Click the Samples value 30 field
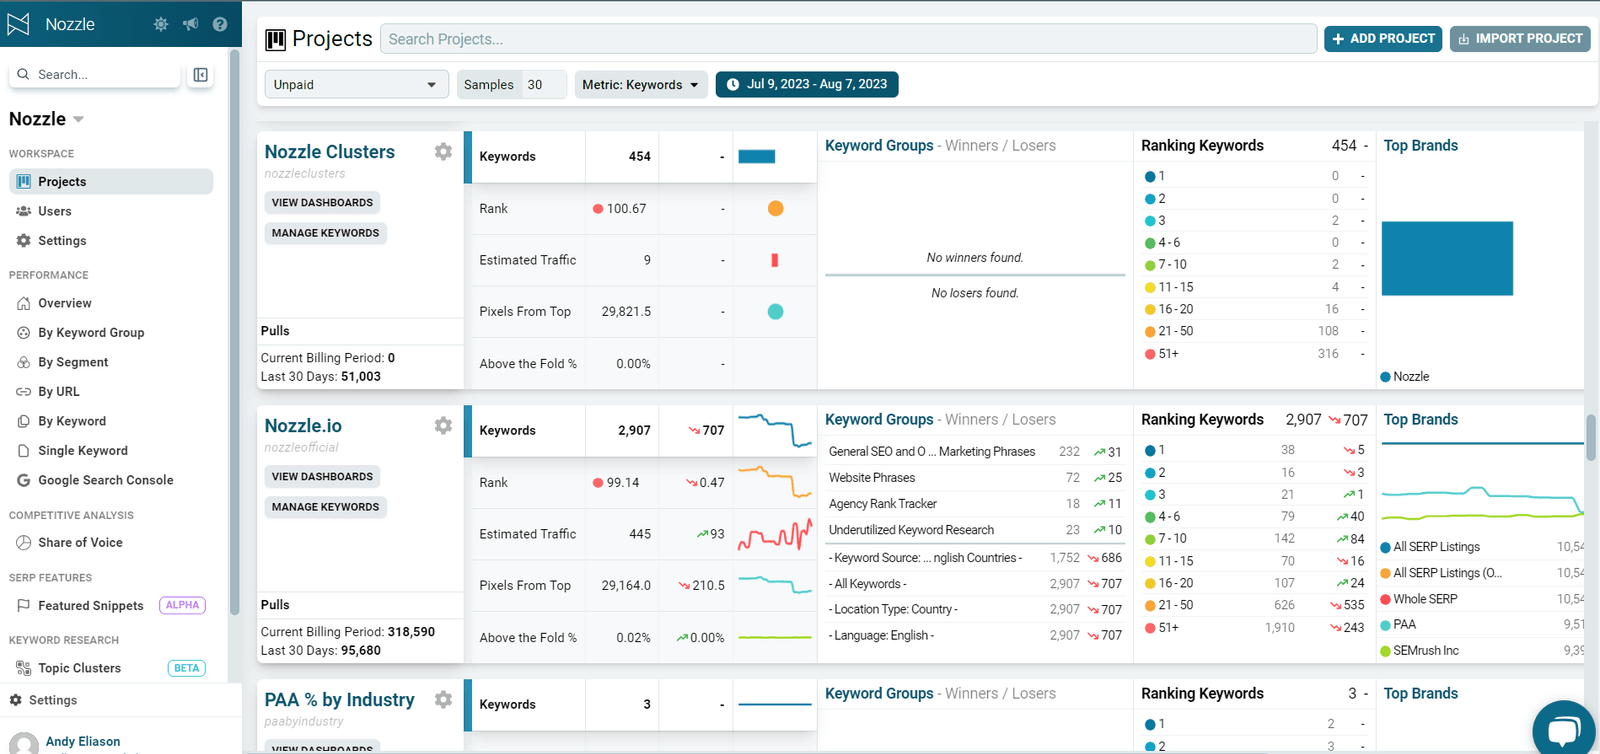This screenshot has width=1600, height=754. [543, 85]
